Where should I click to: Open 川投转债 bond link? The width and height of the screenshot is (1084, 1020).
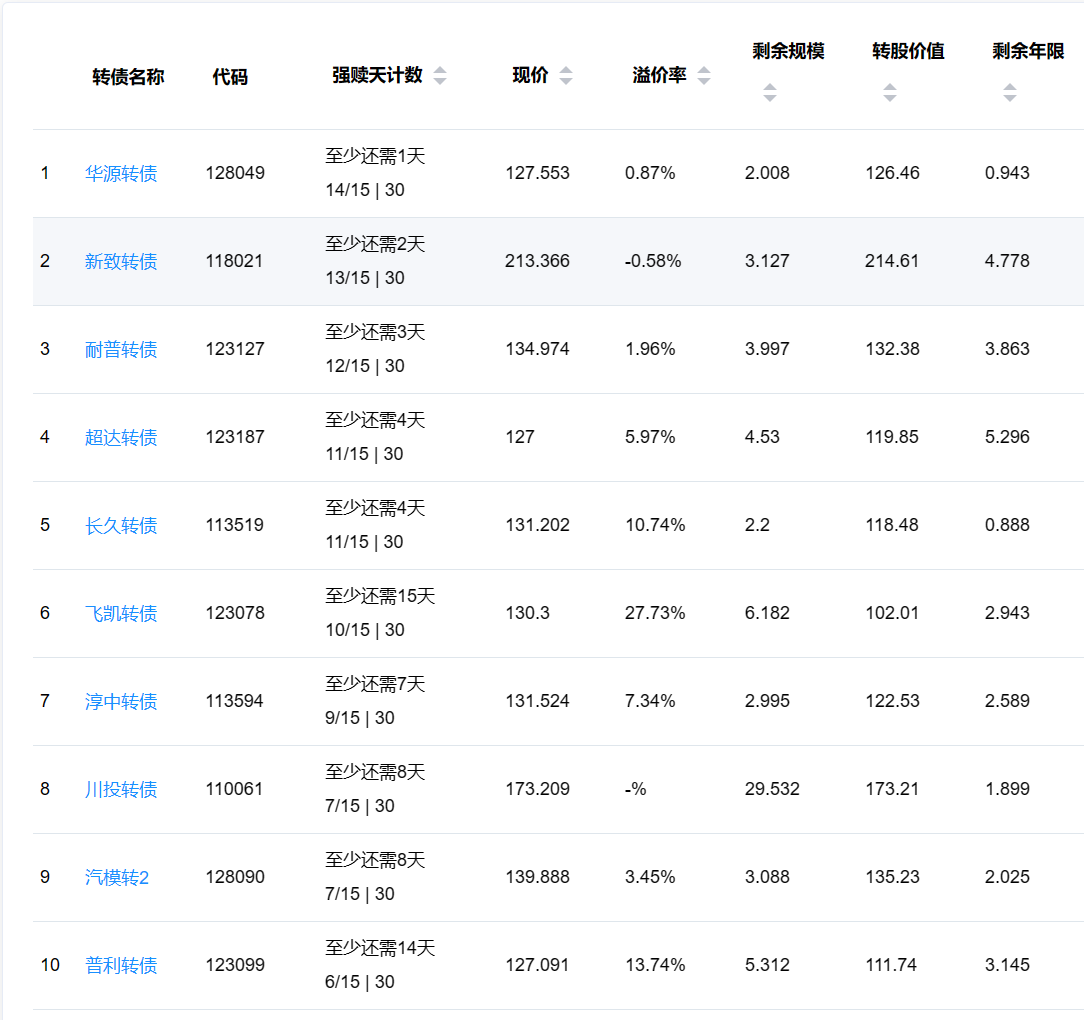click(x=121, y=790)
